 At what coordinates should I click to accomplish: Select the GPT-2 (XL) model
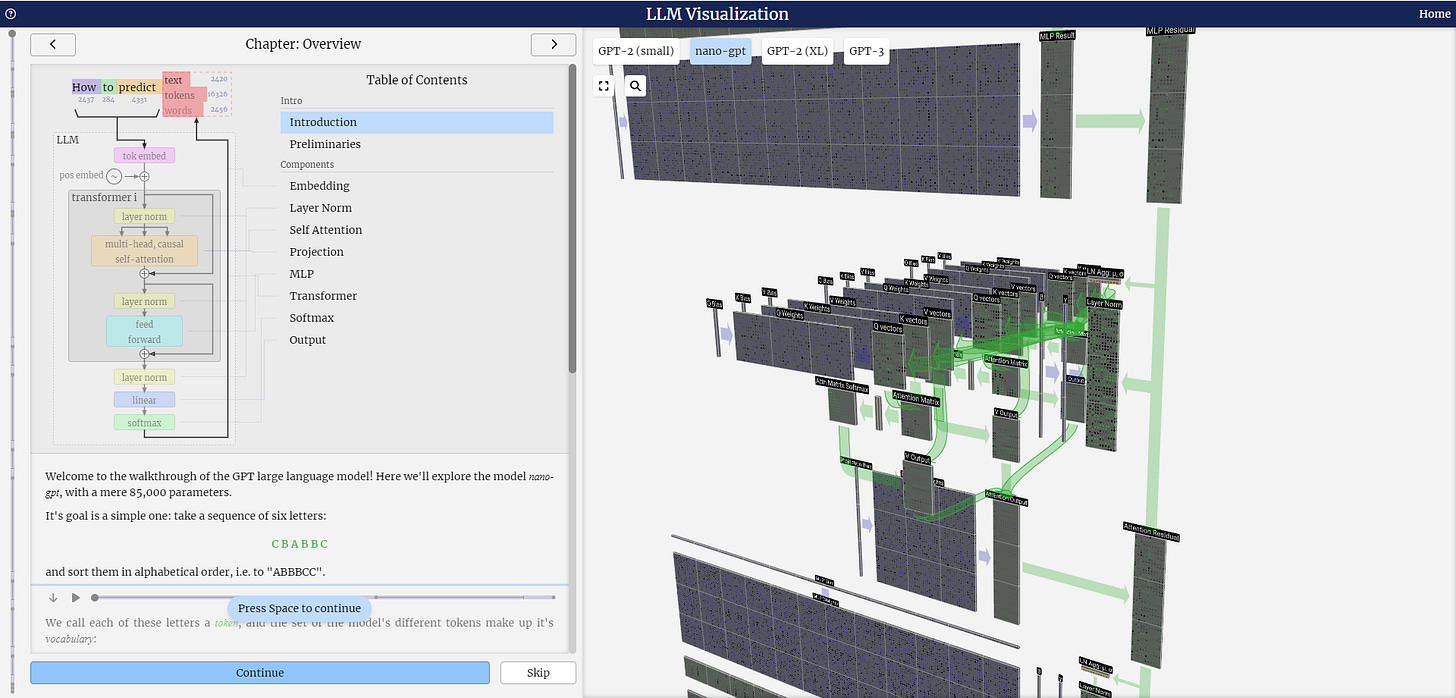[x=797, y=51]
